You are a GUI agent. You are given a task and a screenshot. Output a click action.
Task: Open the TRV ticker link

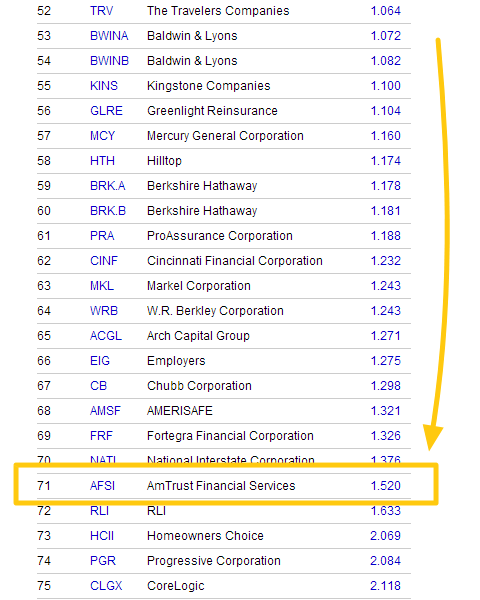(101, 11)
